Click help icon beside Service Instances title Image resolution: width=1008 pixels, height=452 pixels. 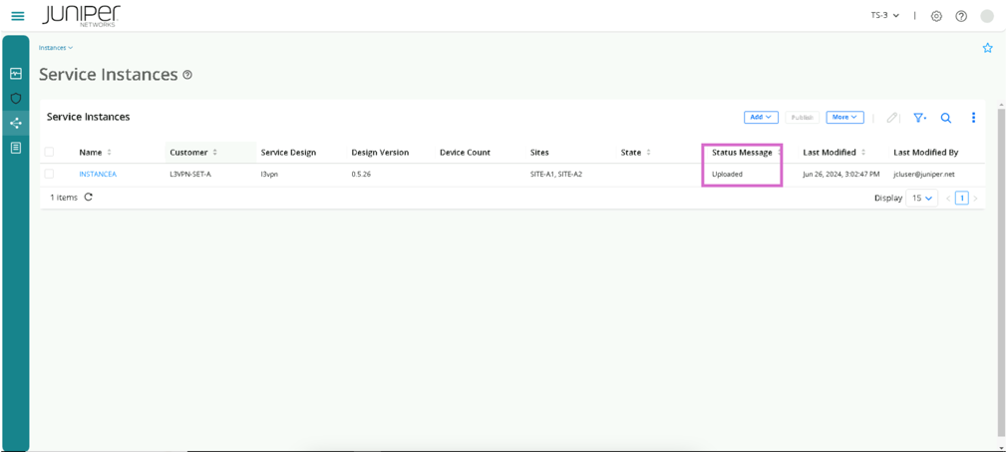187,75
